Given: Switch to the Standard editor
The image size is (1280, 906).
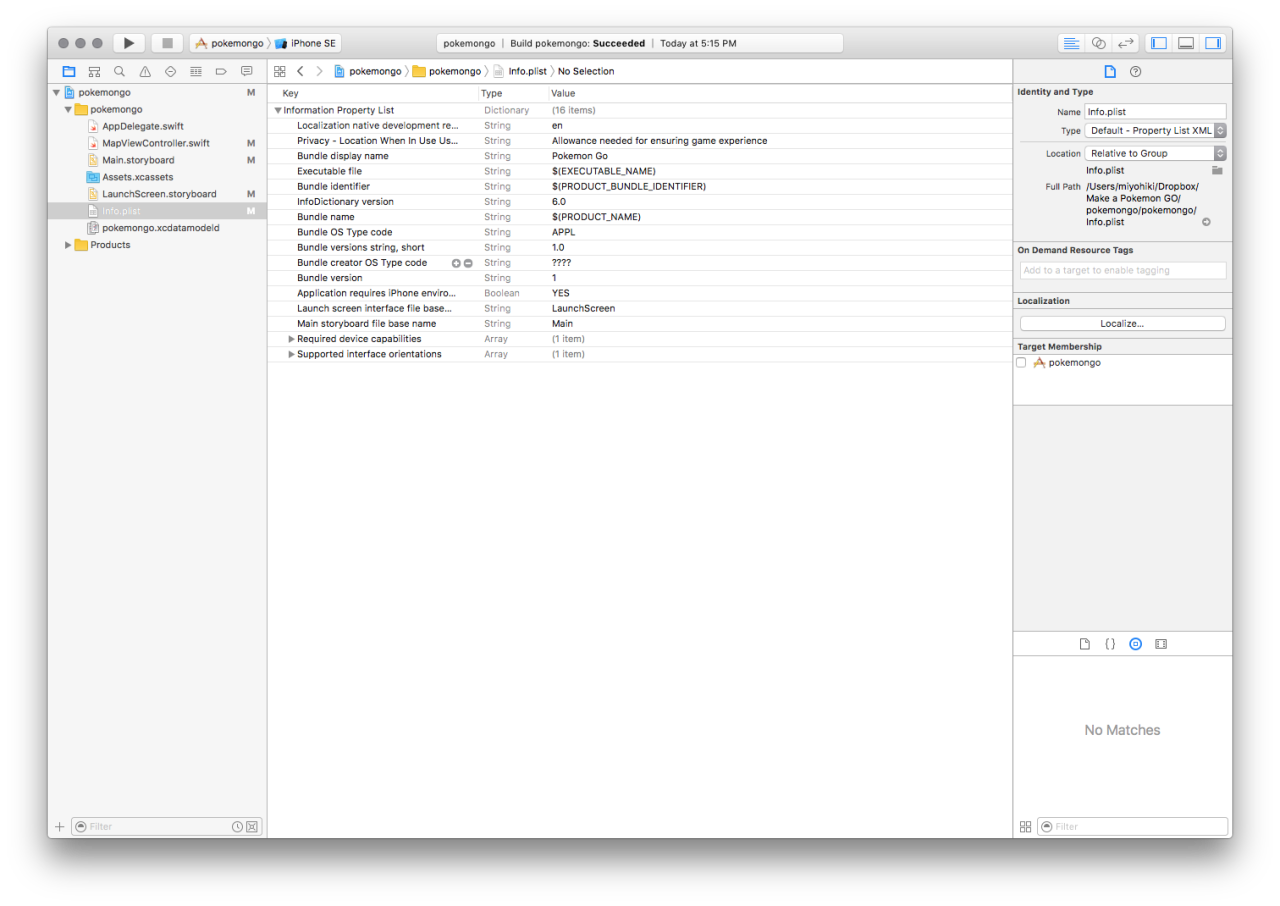Looking at the screenshot, I should pos(1071,43).
